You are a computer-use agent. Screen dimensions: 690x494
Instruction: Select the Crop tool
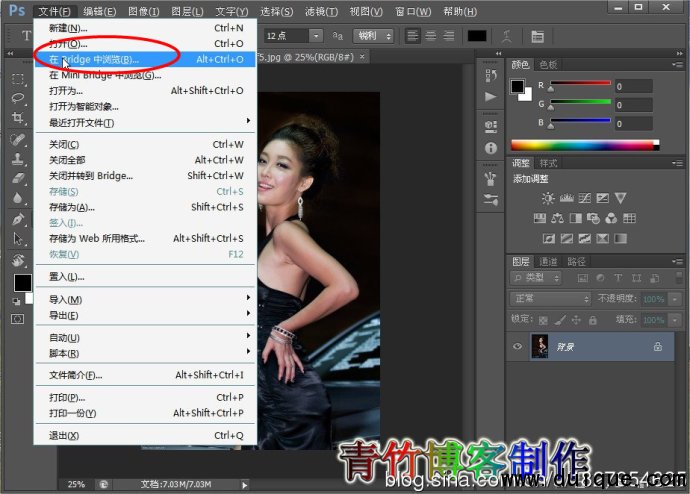click(18, 117)
